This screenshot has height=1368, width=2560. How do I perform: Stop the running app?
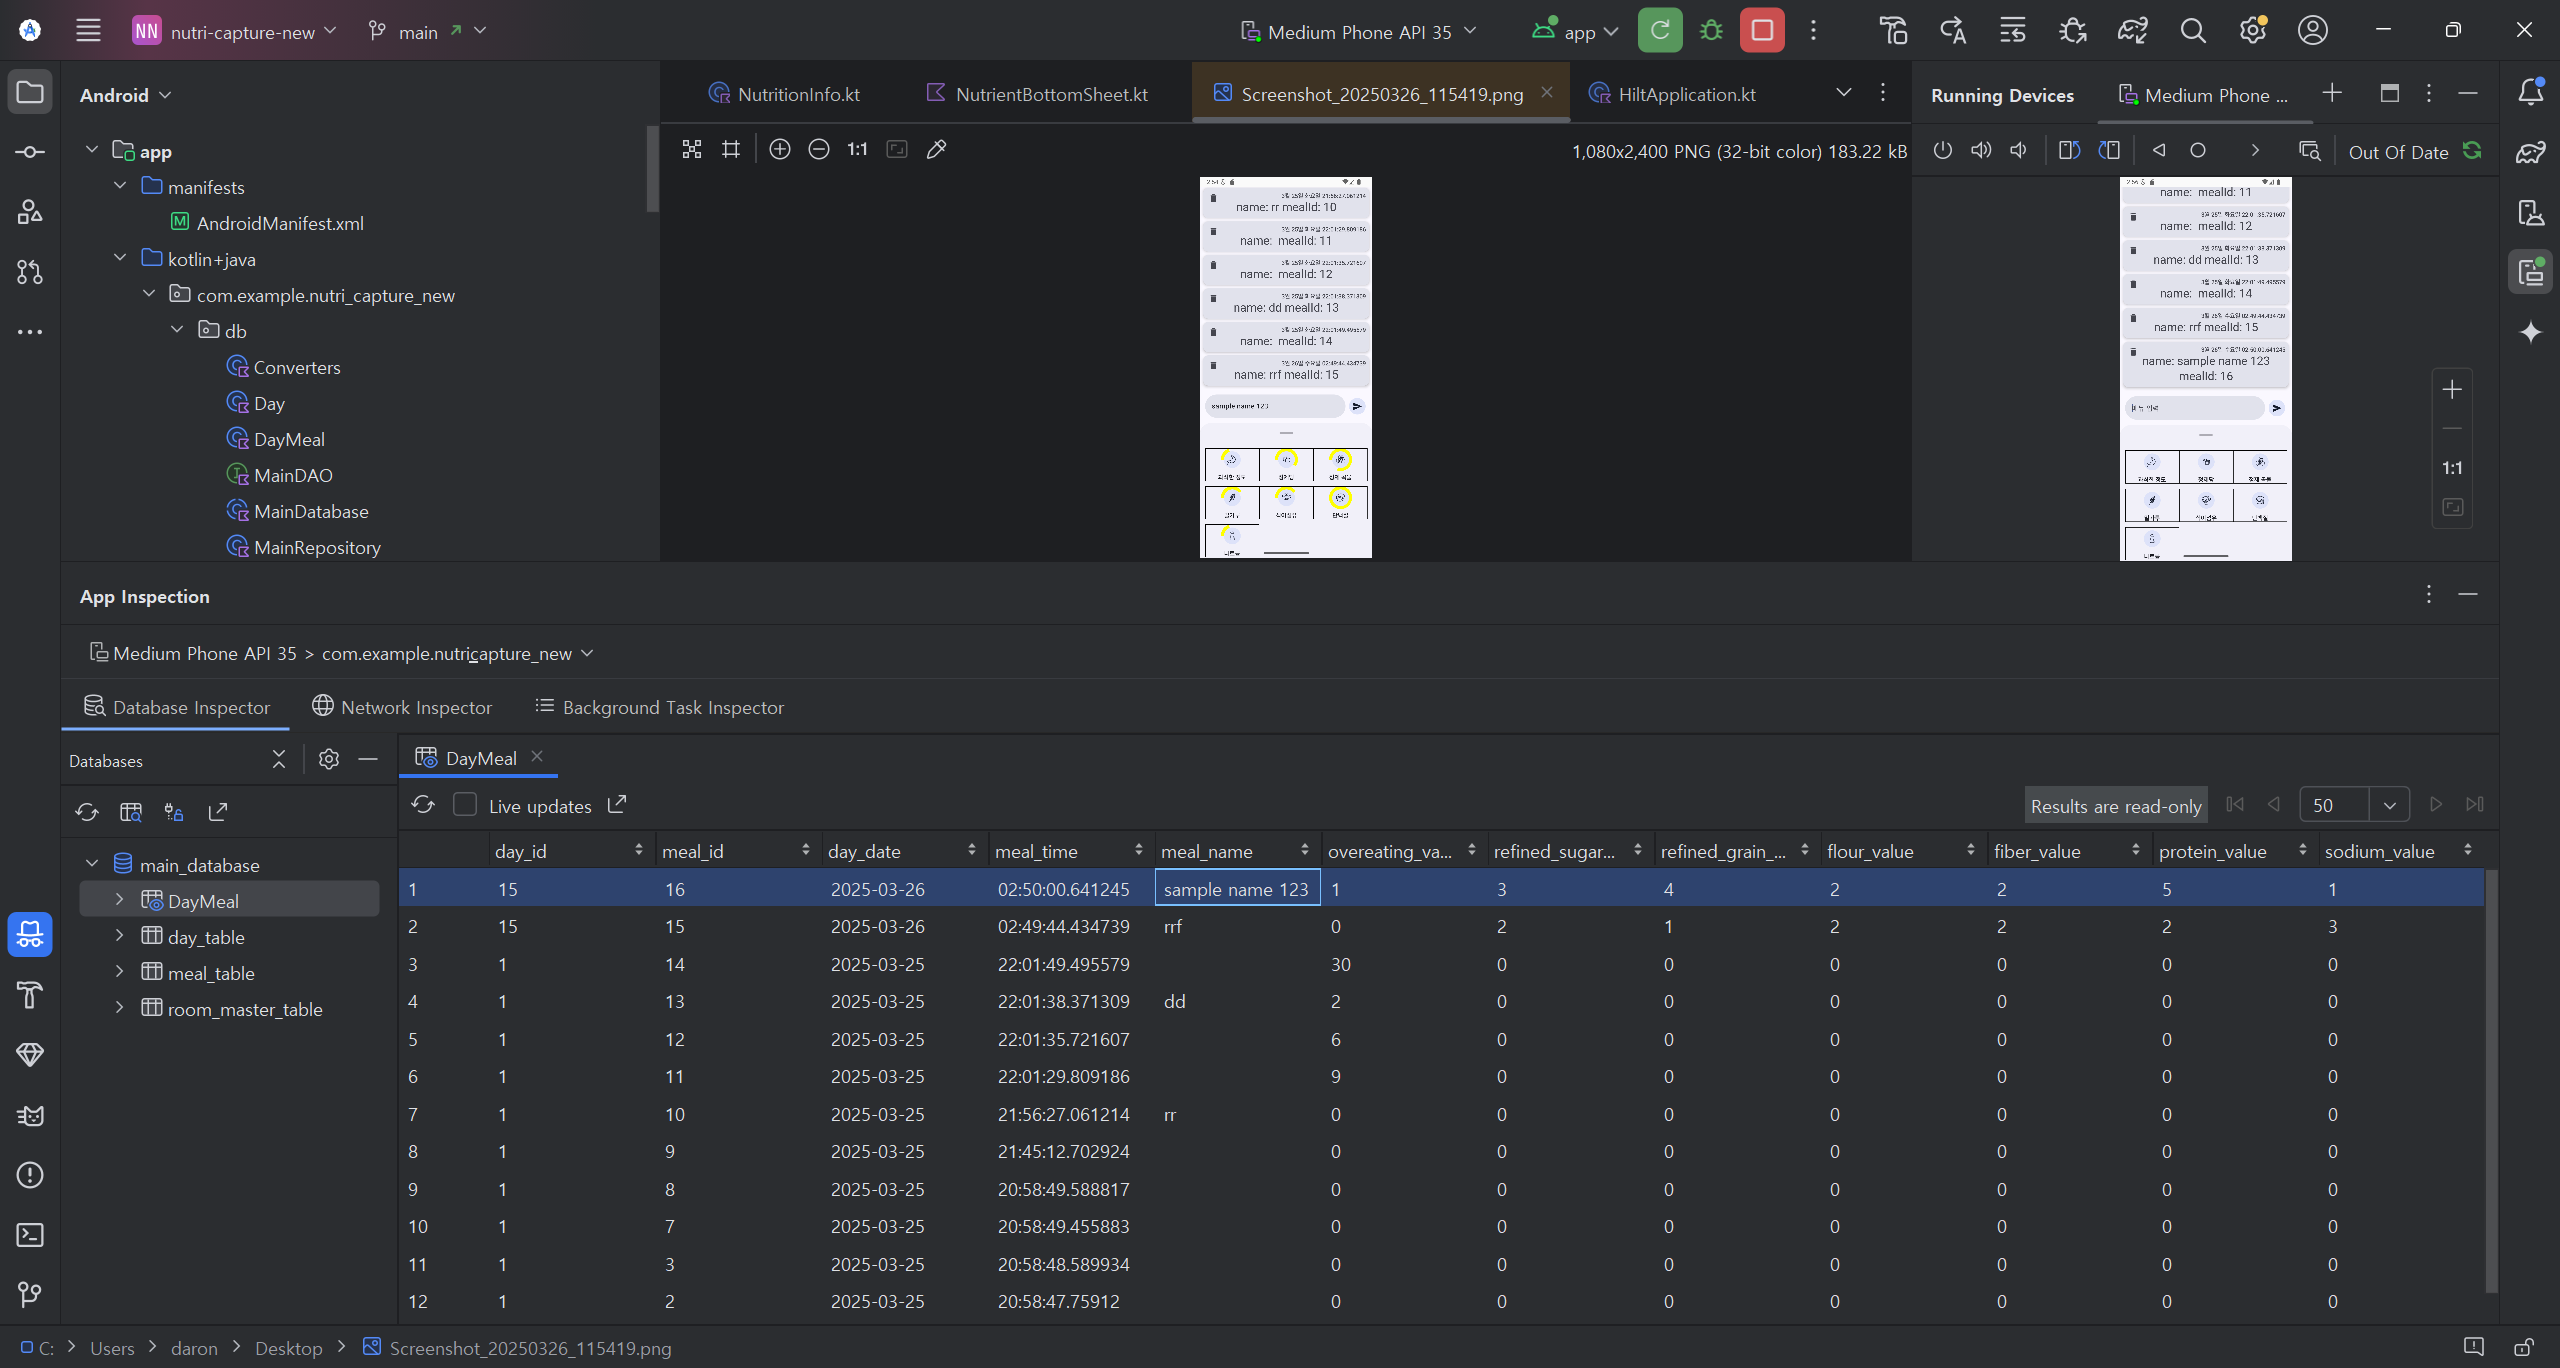point(1762,30)
